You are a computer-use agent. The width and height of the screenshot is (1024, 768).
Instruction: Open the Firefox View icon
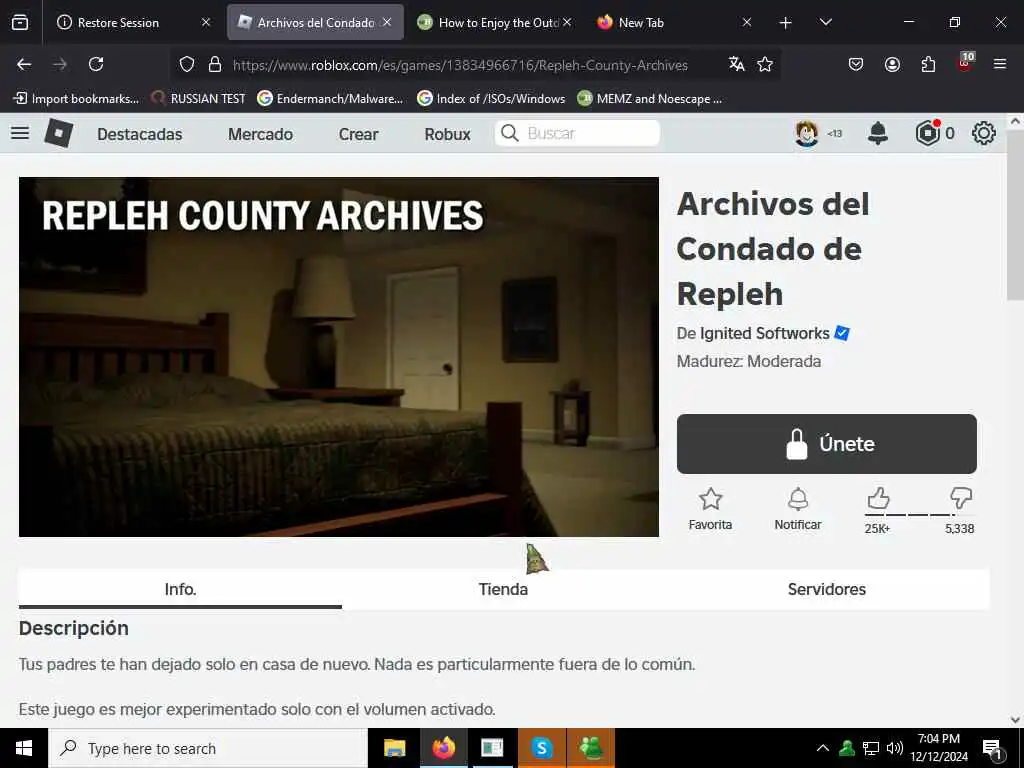click(x=20, y=22)
